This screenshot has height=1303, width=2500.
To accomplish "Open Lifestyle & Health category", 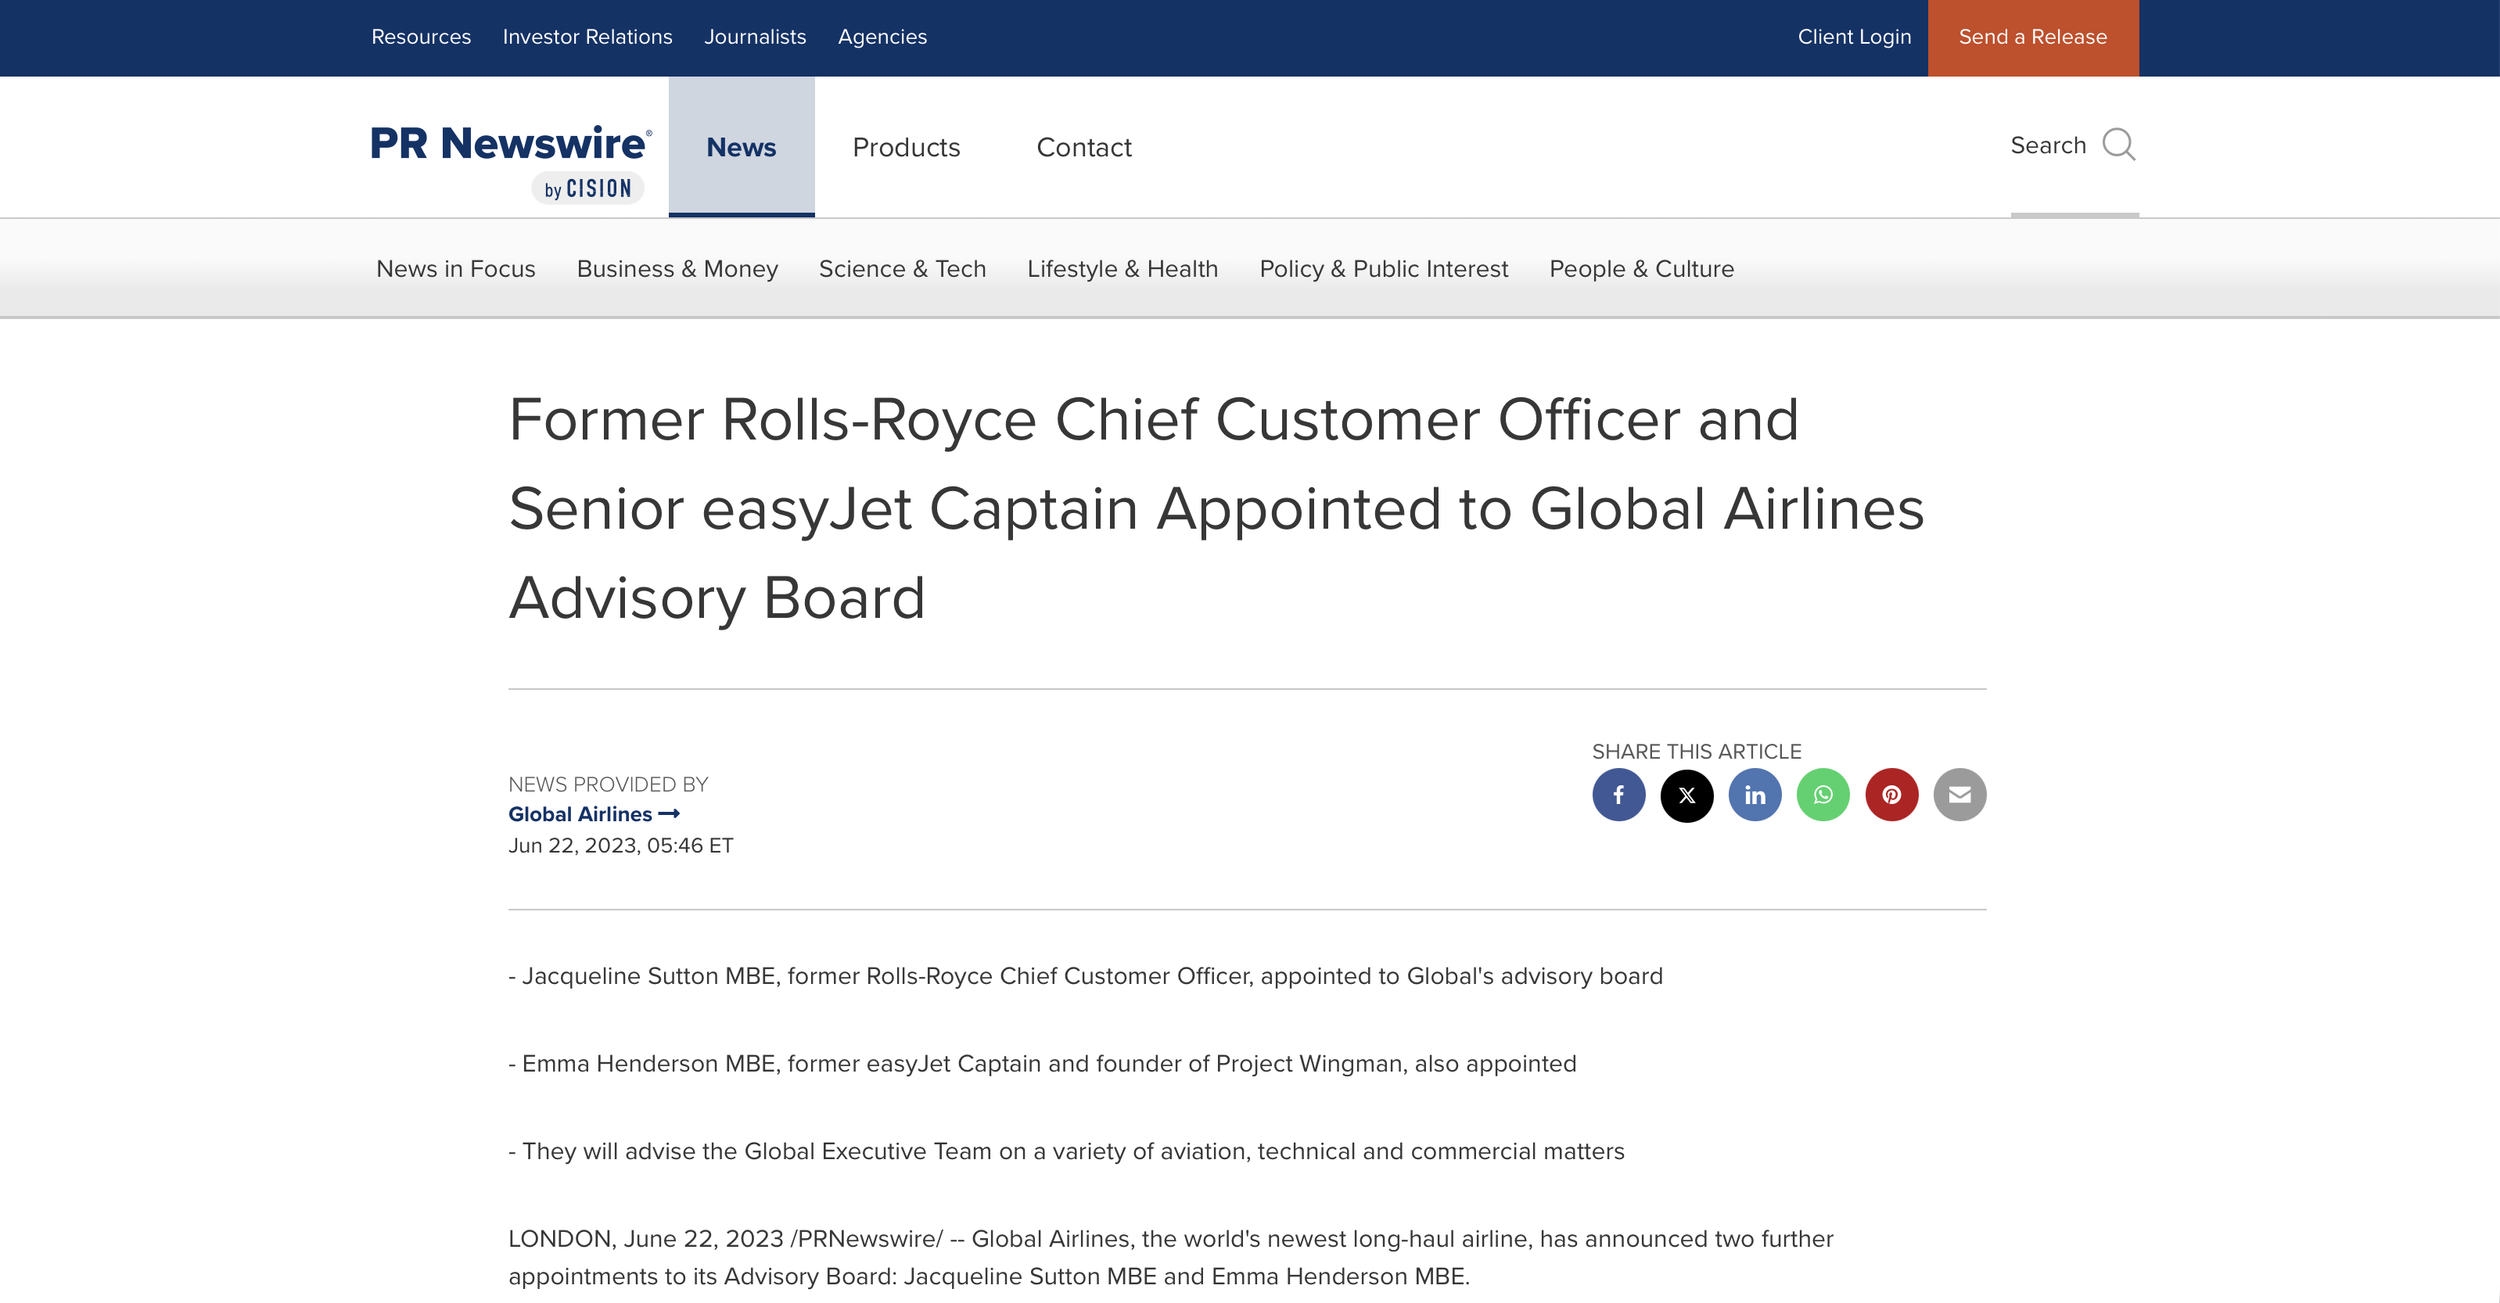I will (1122, 269).
